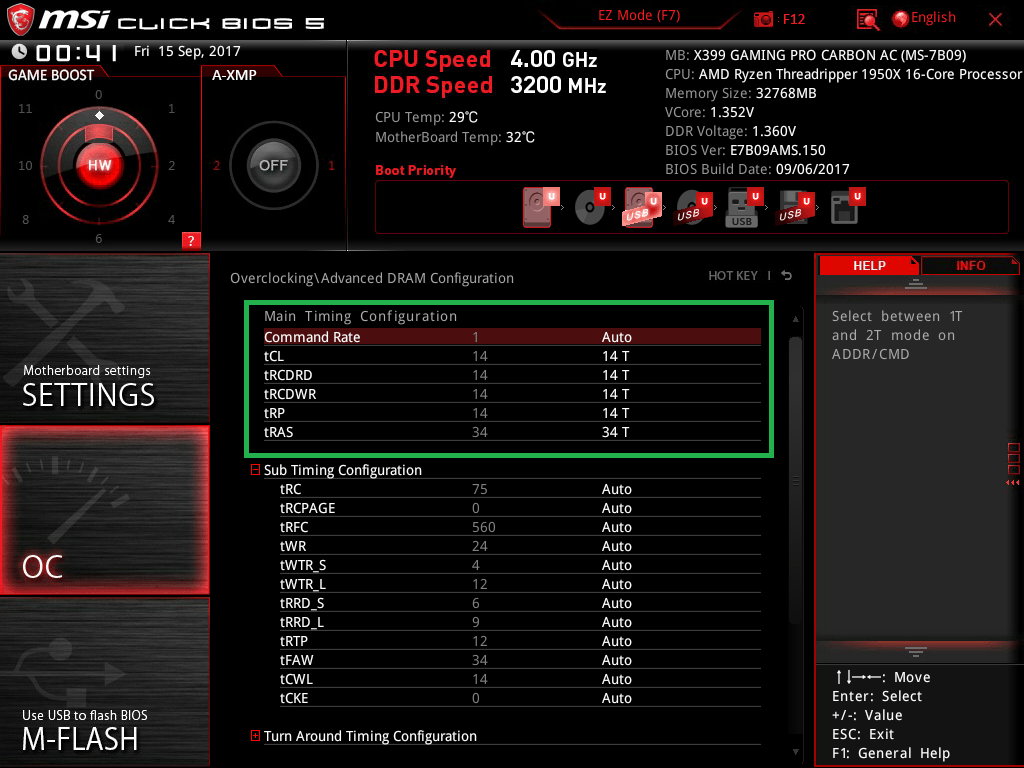This screenshot has width=1024, height=768.
Task: Expand Turn Around Timing Configuration section
Action: (255, 735)
